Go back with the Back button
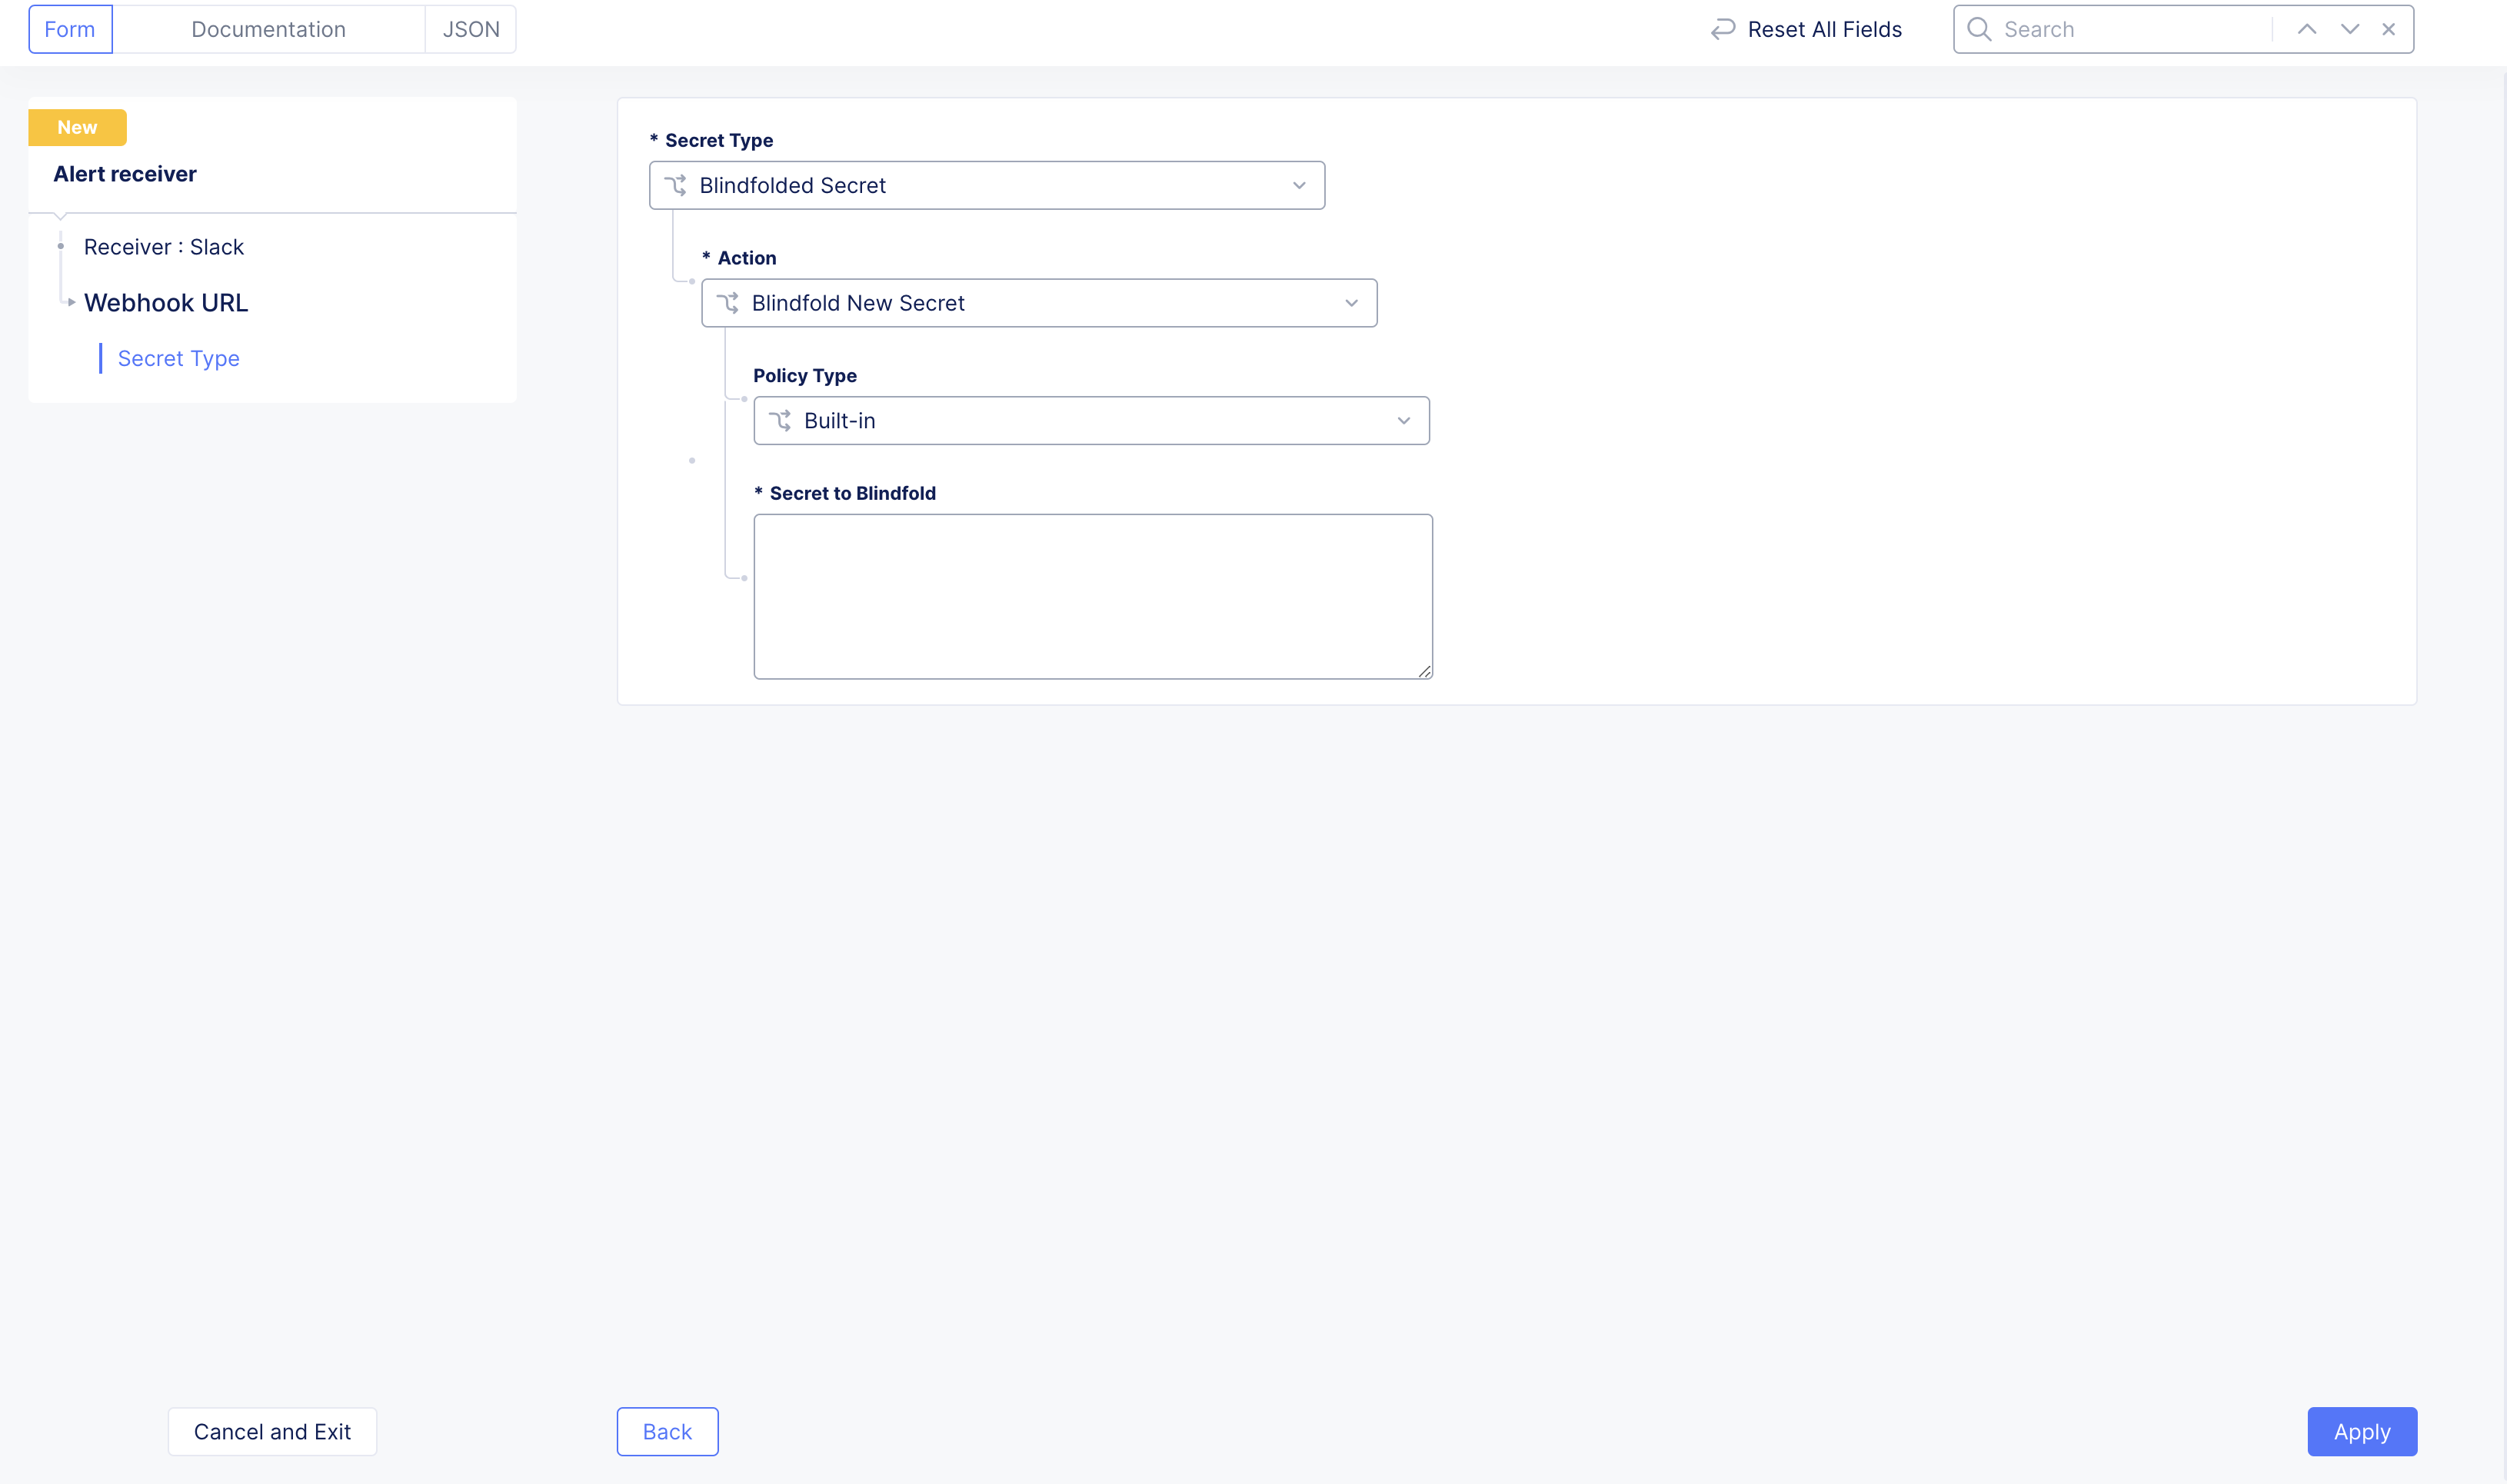Image resolution: width=2507 pixels, height=1484 pixels. point(666,1431)
